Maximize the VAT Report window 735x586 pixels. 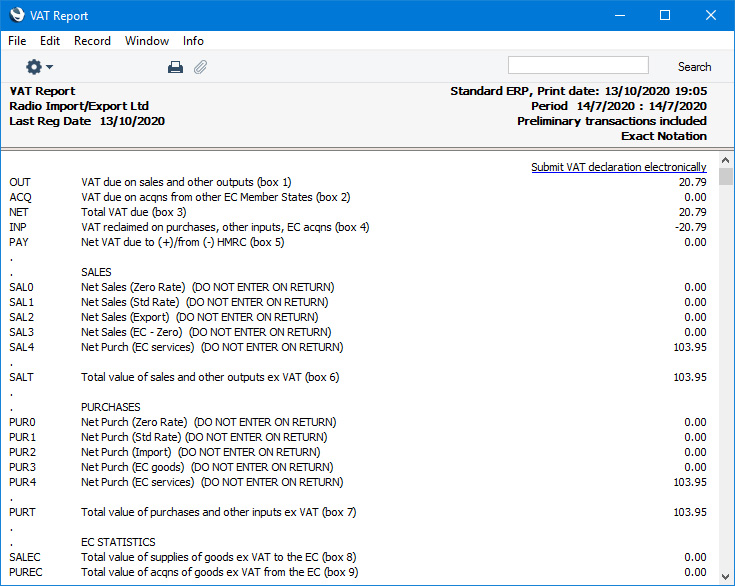665,15
